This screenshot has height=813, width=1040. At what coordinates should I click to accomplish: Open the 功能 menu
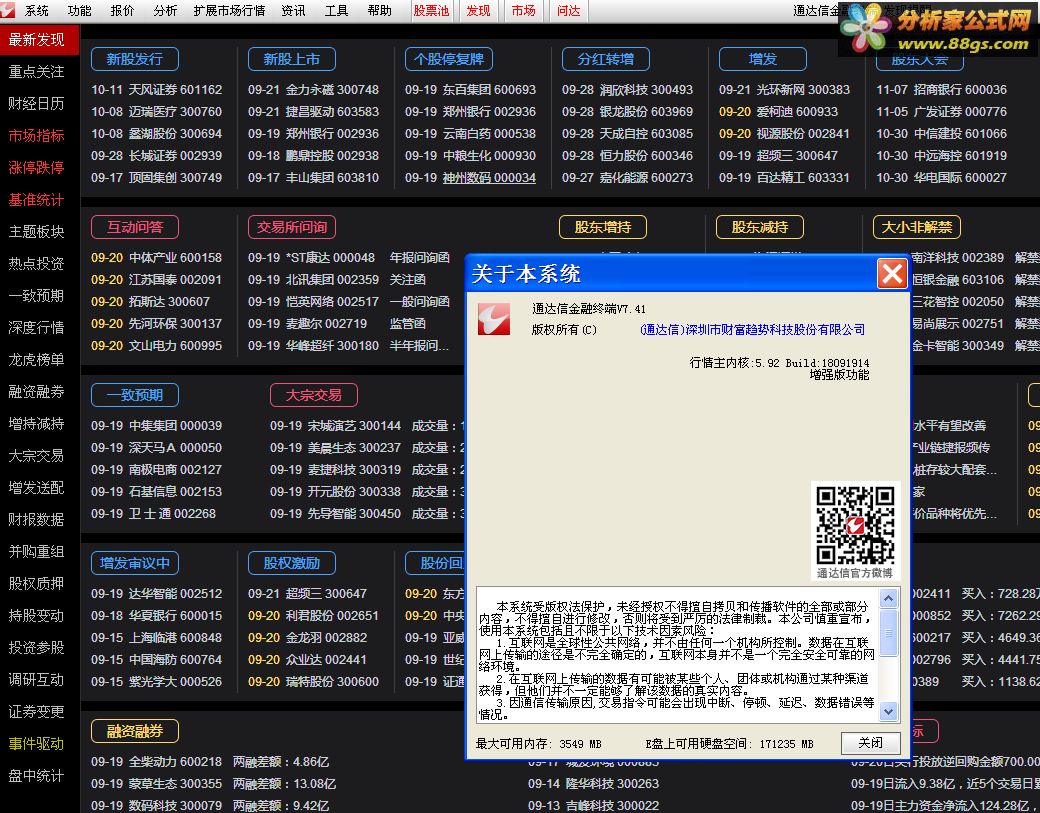click(80, 11)
